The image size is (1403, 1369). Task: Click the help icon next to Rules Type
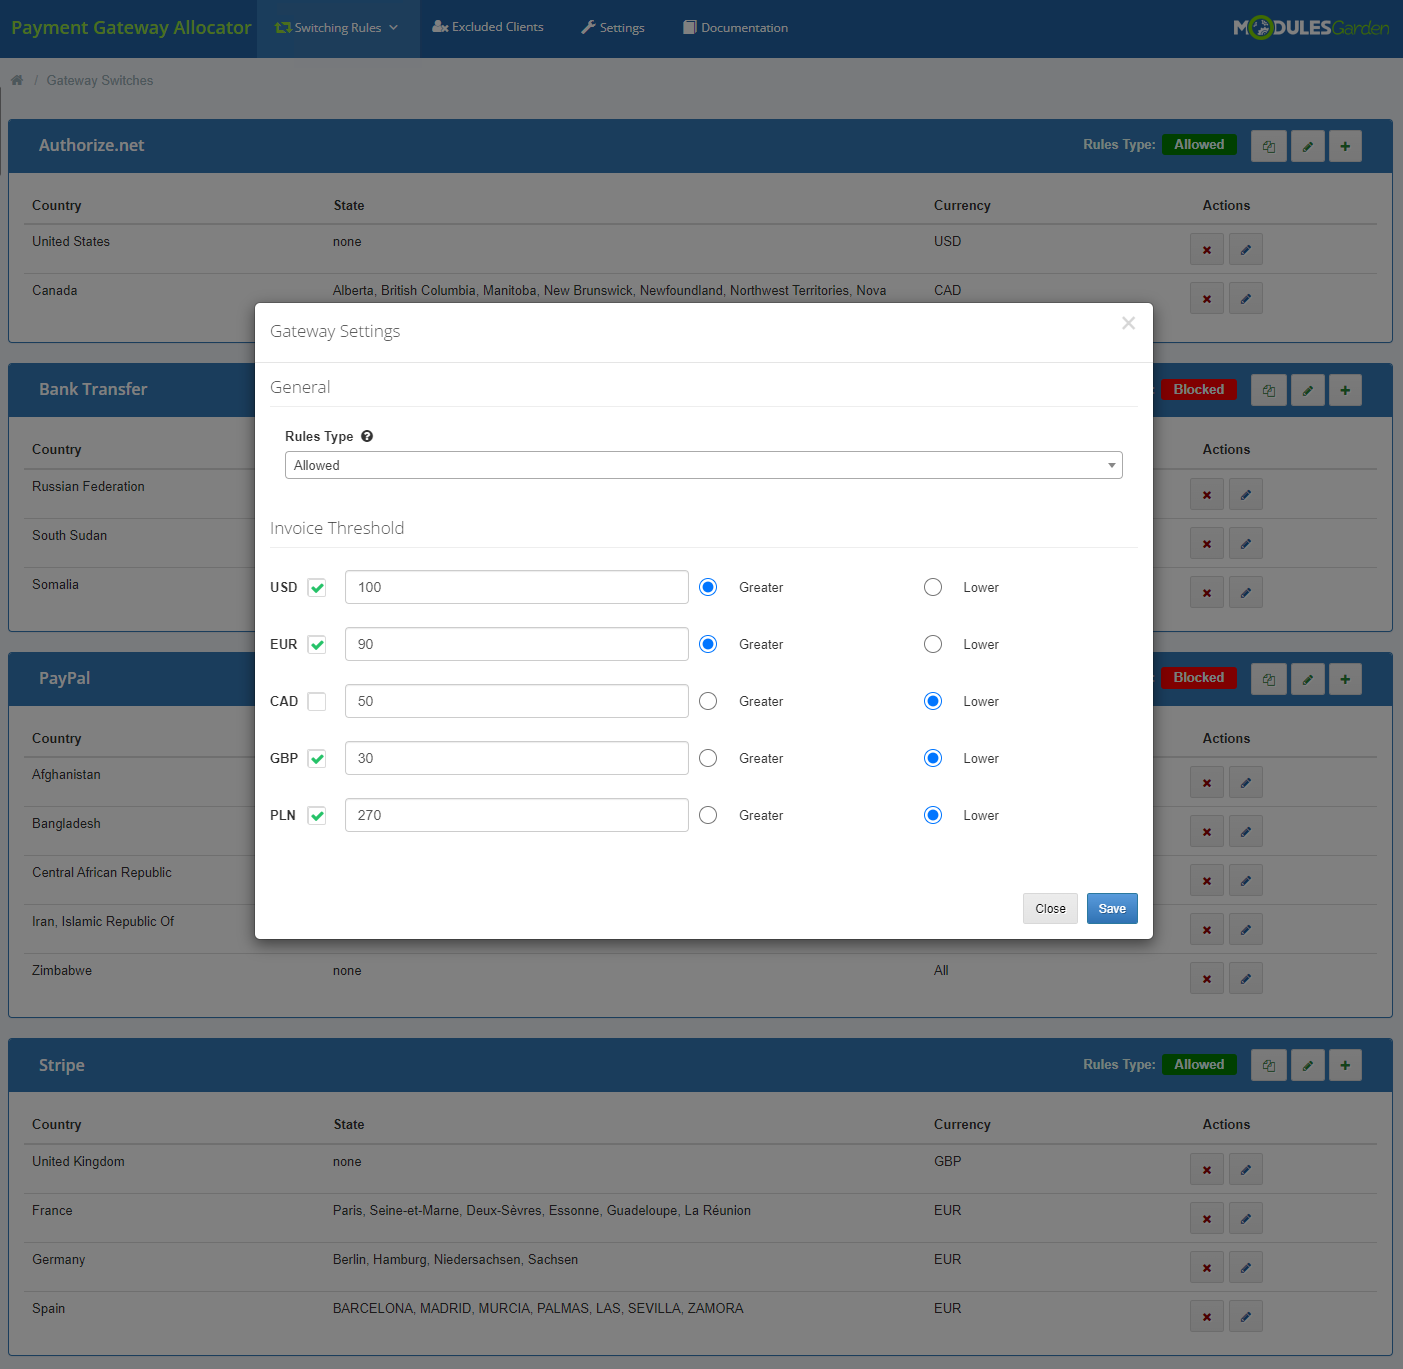[x=367, y=436]
